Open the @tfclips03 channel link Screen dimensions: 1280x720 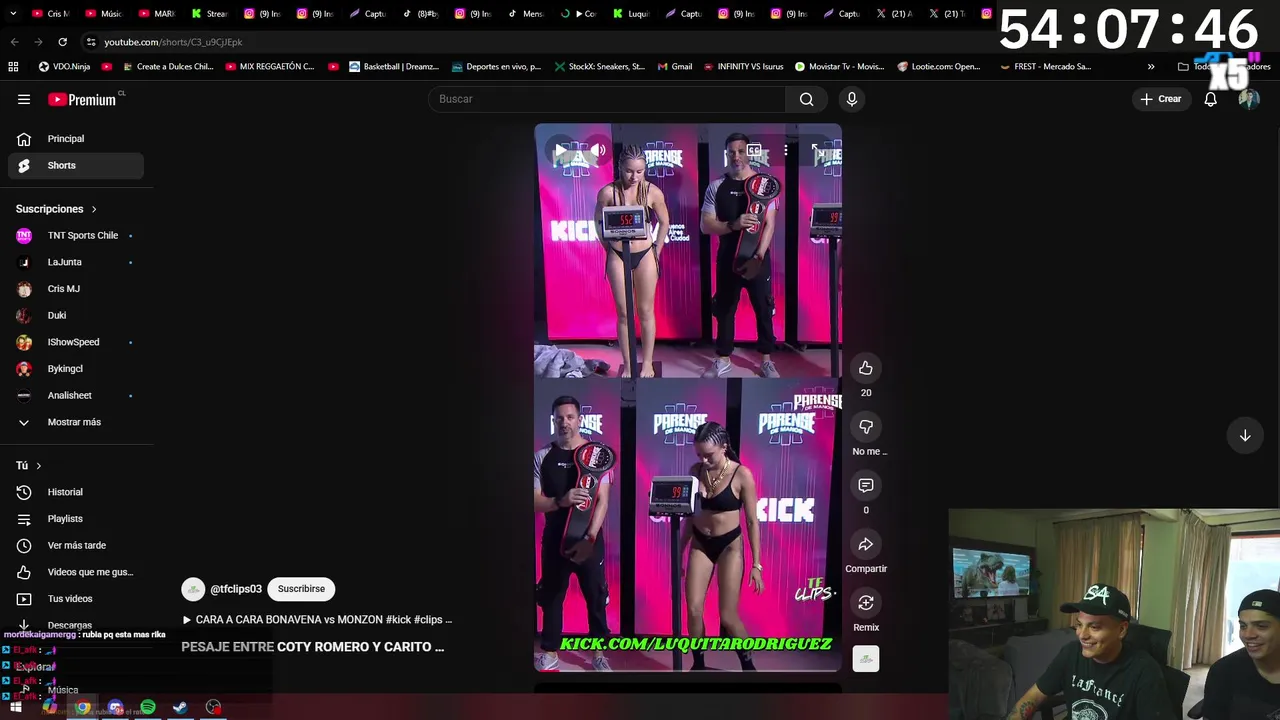[x=236, y=589]
